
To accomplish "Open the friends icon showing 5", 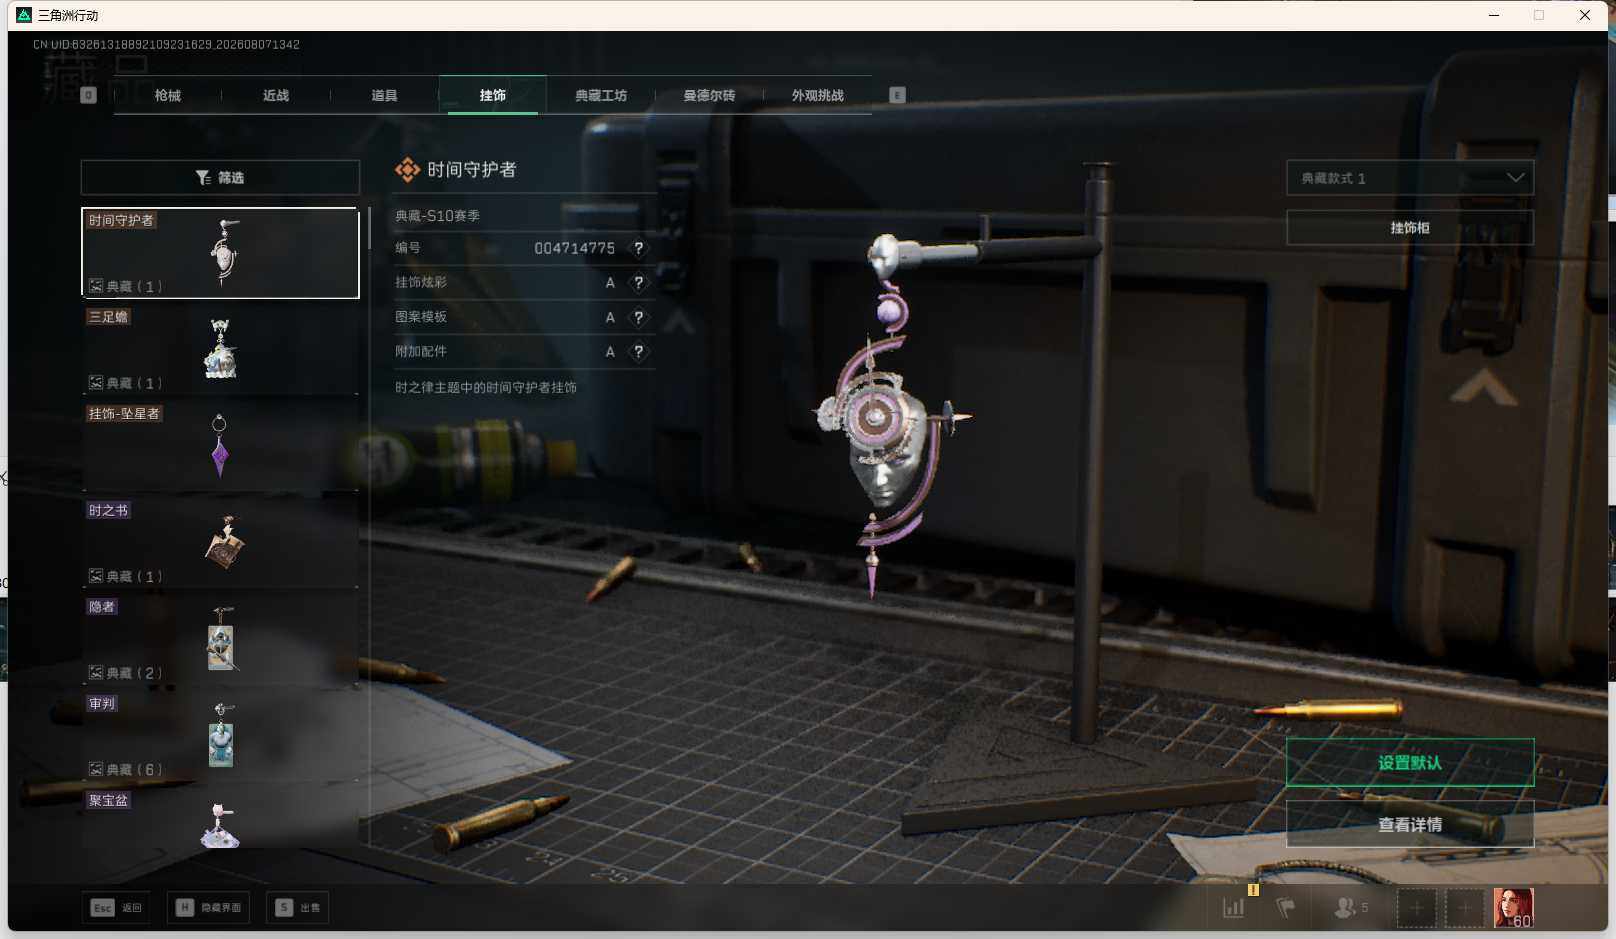I will [x=1351, y=908].
